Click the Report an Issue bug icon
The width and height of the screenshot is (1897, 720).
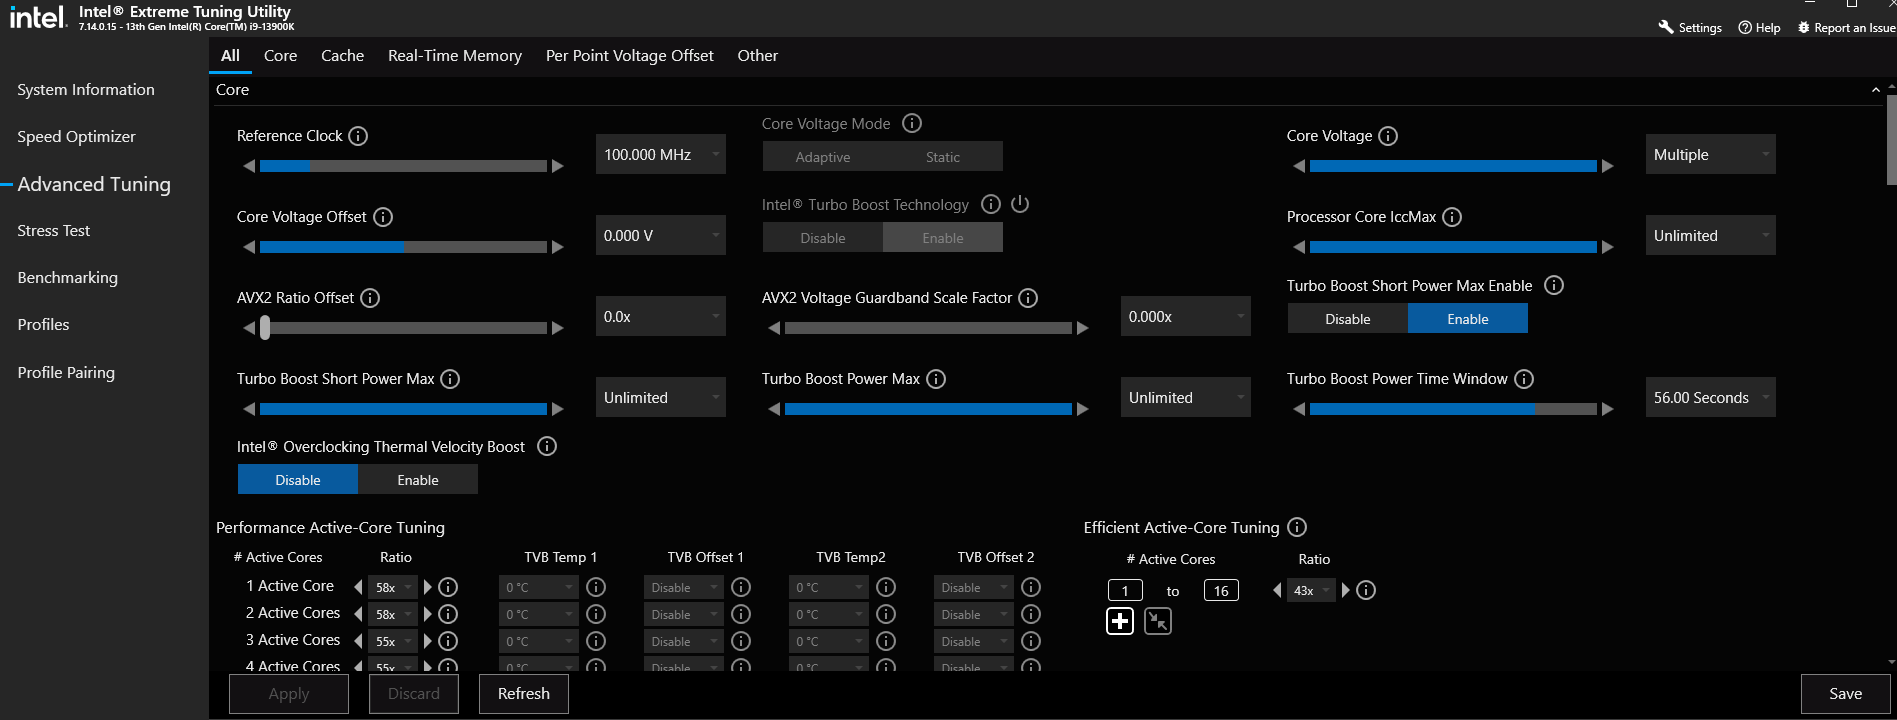point(1804,27)
